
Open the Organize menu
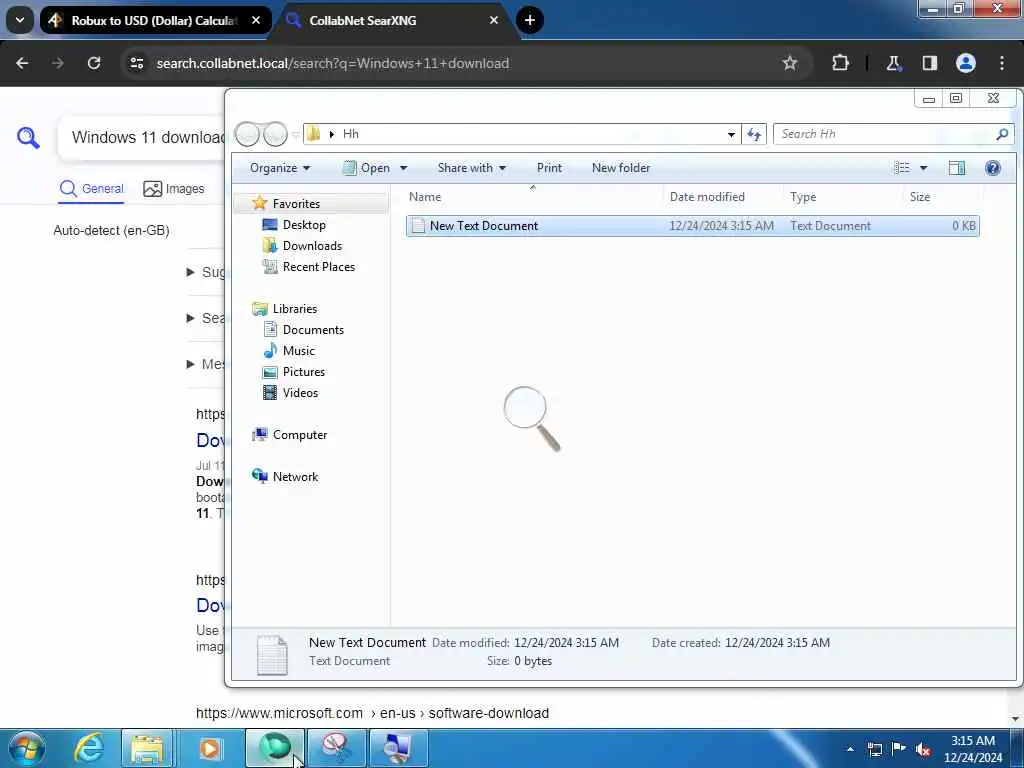point(280,168)
